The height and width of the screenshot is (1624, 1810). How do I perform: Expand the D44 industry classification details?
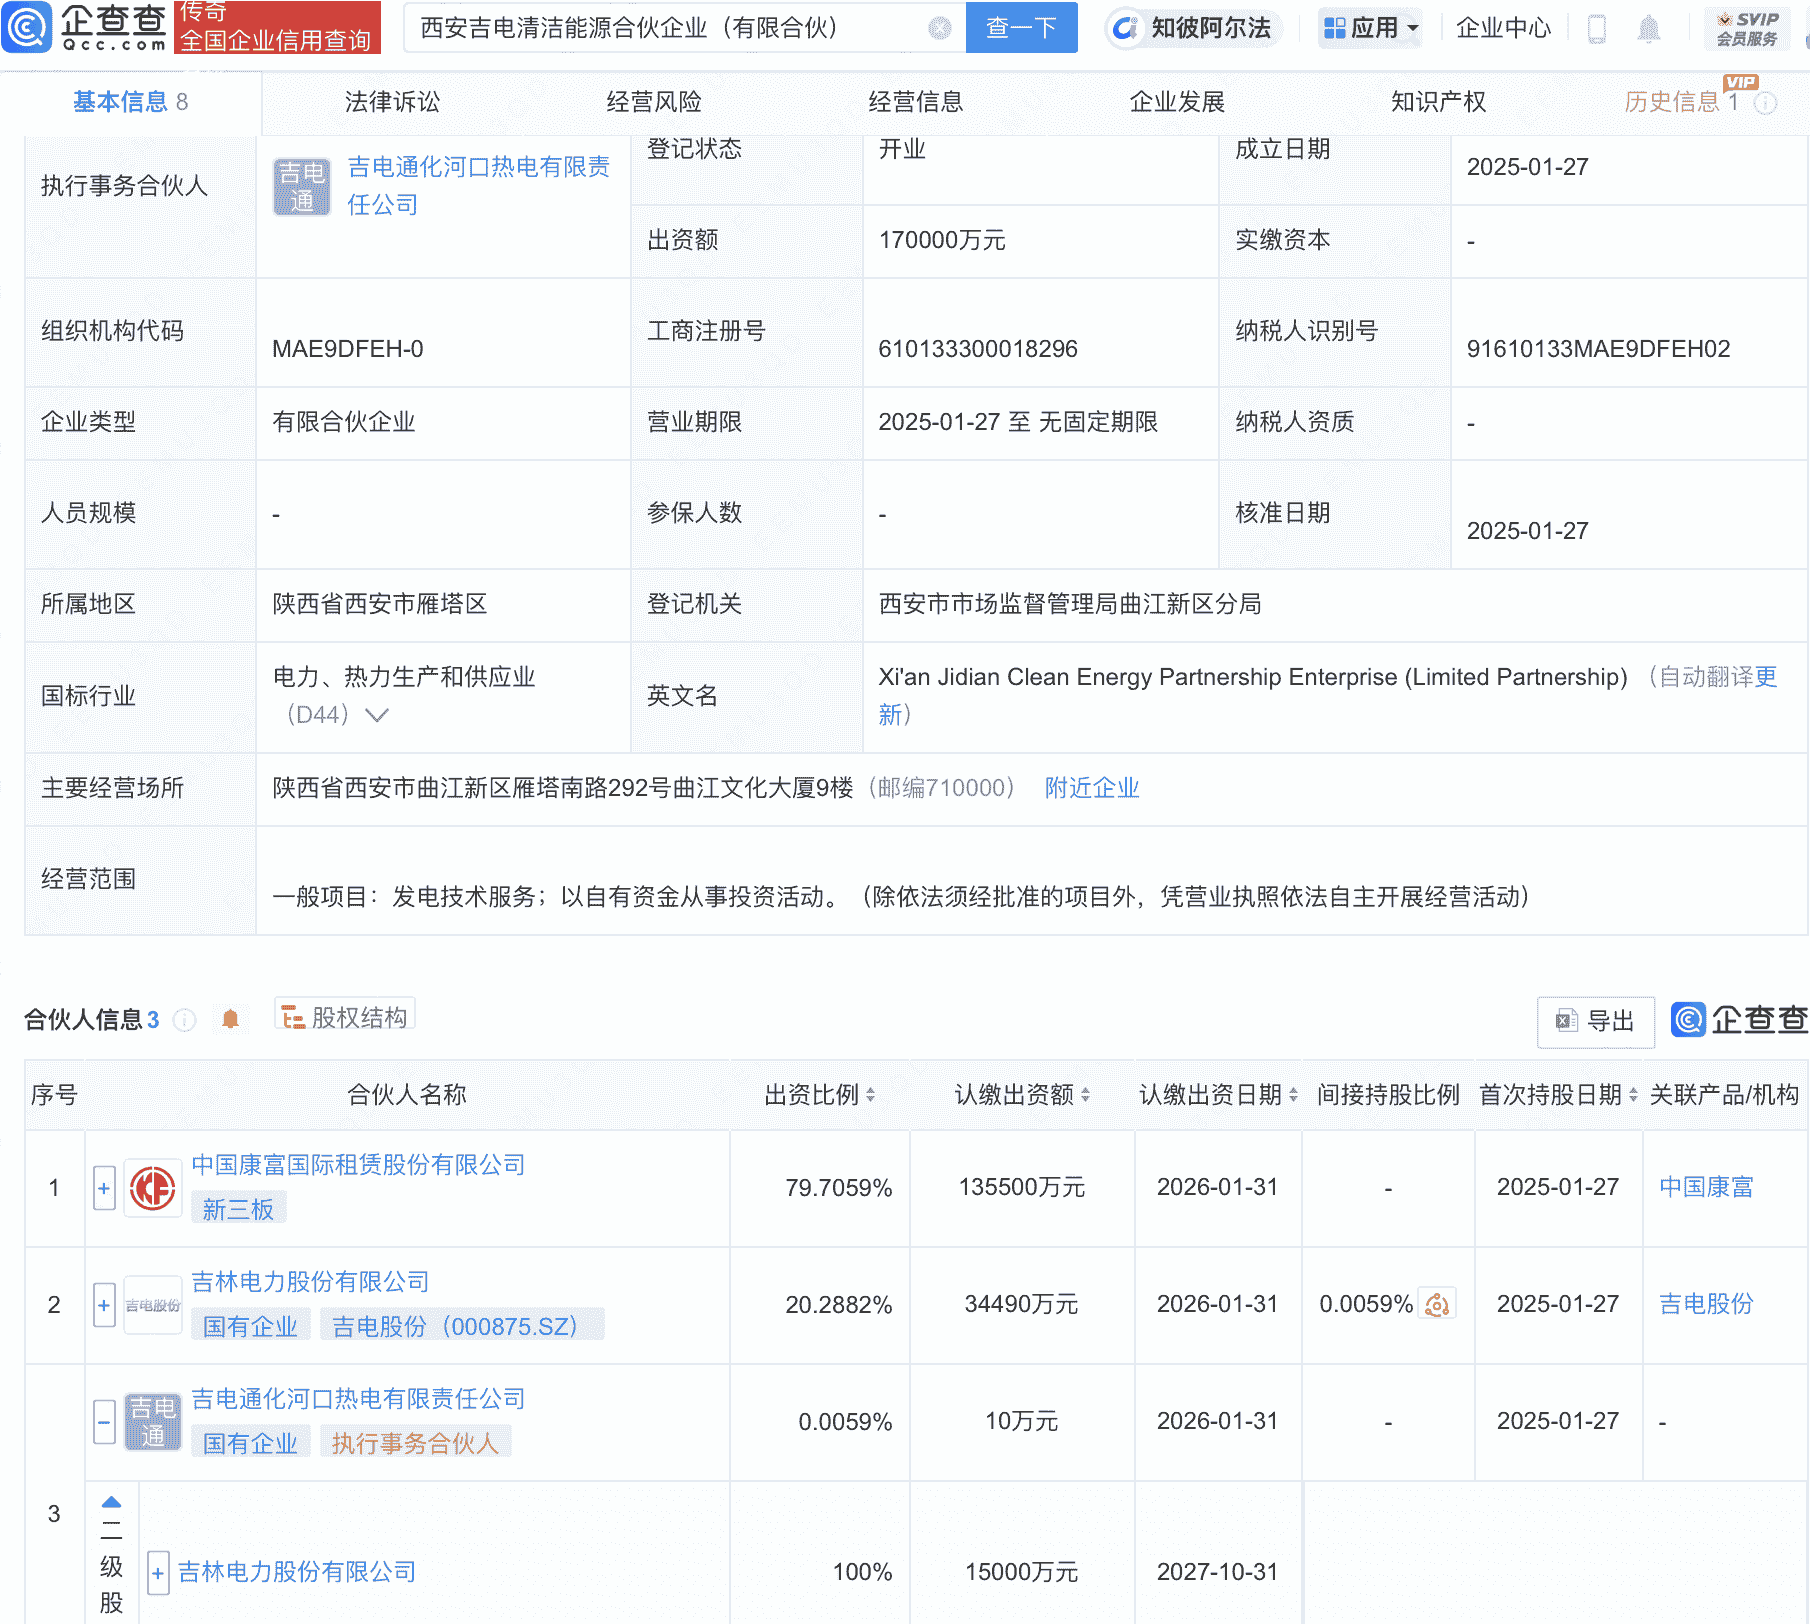pos(376,716)
